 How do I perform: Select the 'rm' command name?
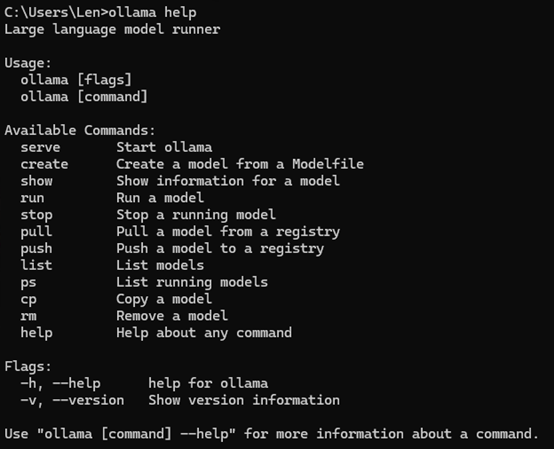click(28, 316)
